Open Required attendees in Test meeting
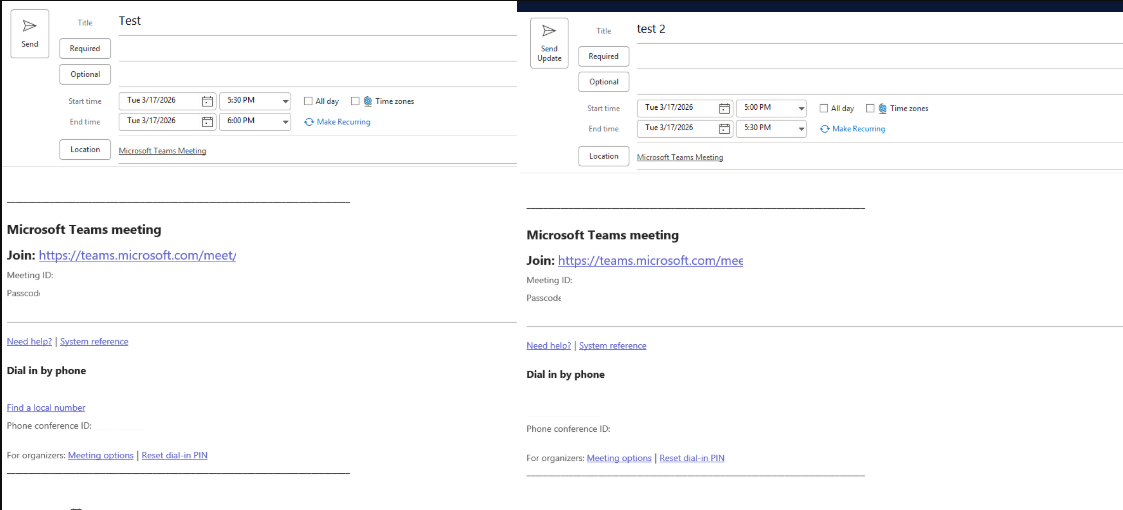 click(x=85, y=48)
